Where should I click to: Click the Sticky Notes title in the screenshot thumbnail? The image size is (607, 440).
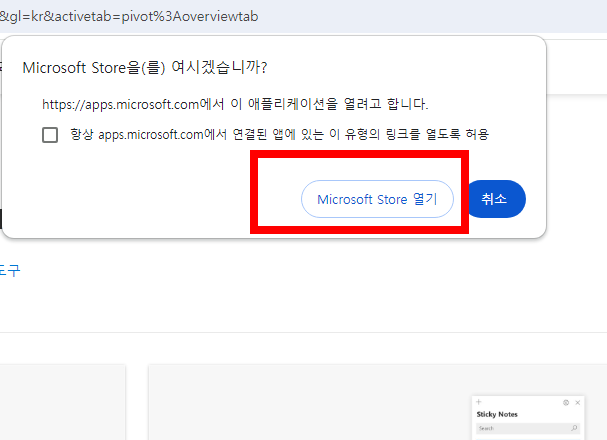point(497,414)
